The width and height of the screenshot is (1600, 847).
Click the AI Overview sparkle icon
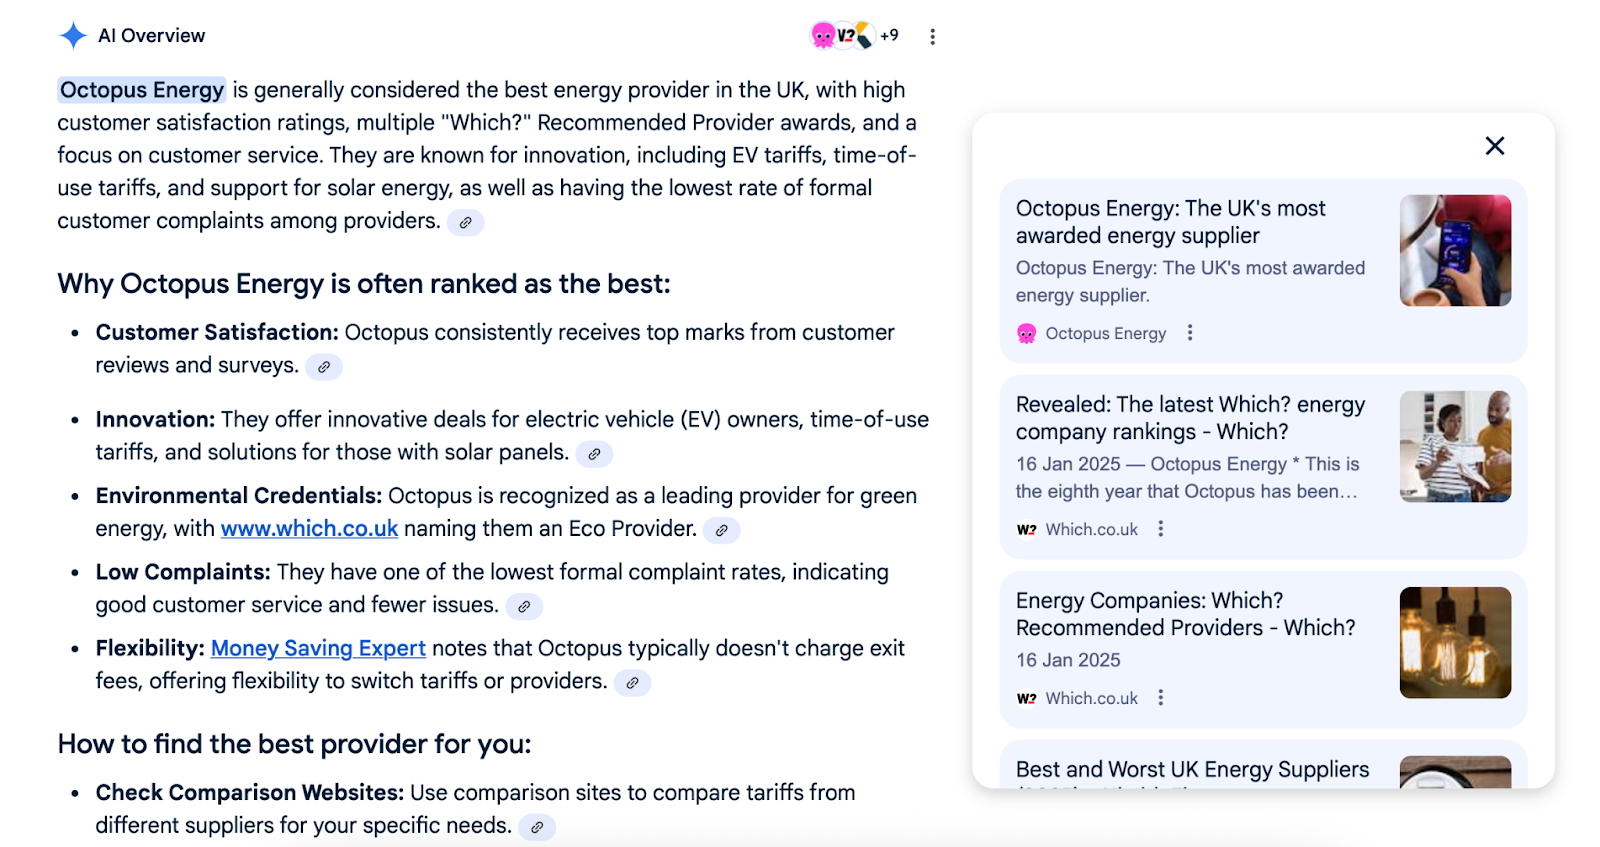pyautogui.click(x=72, y=34)
